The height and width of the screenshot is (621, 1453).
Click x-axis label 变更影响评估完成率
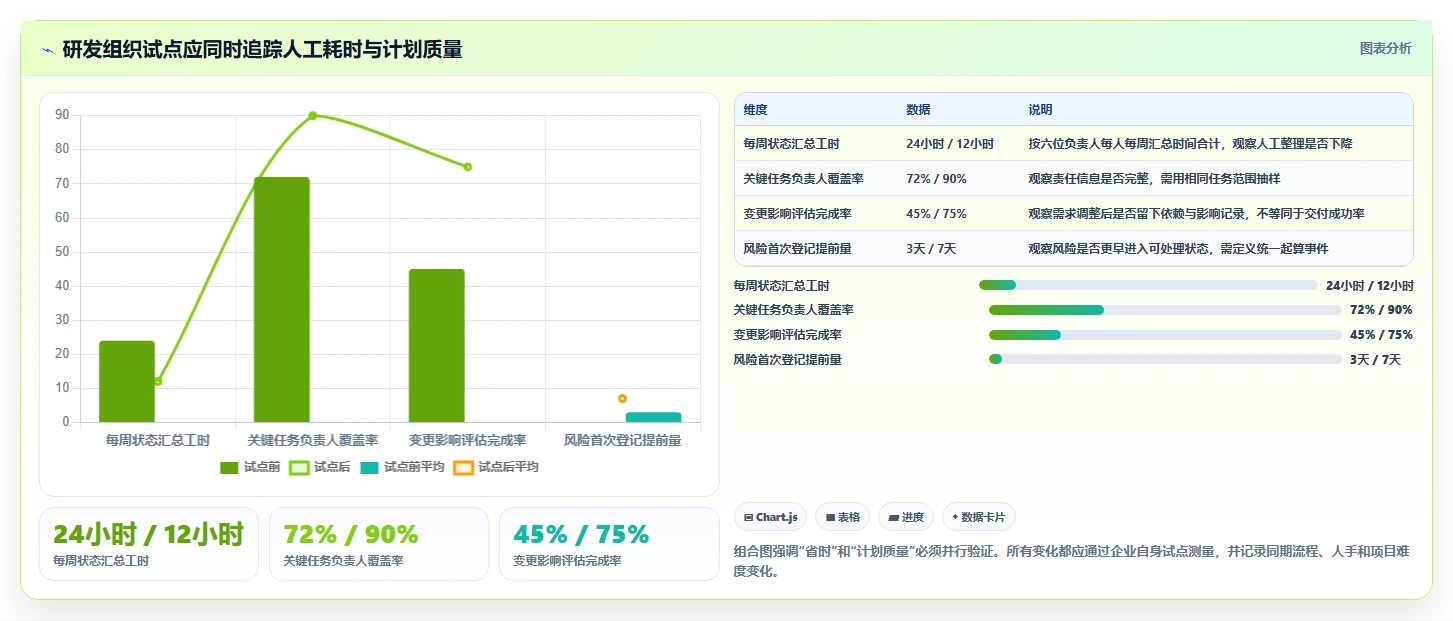(467, 440)
